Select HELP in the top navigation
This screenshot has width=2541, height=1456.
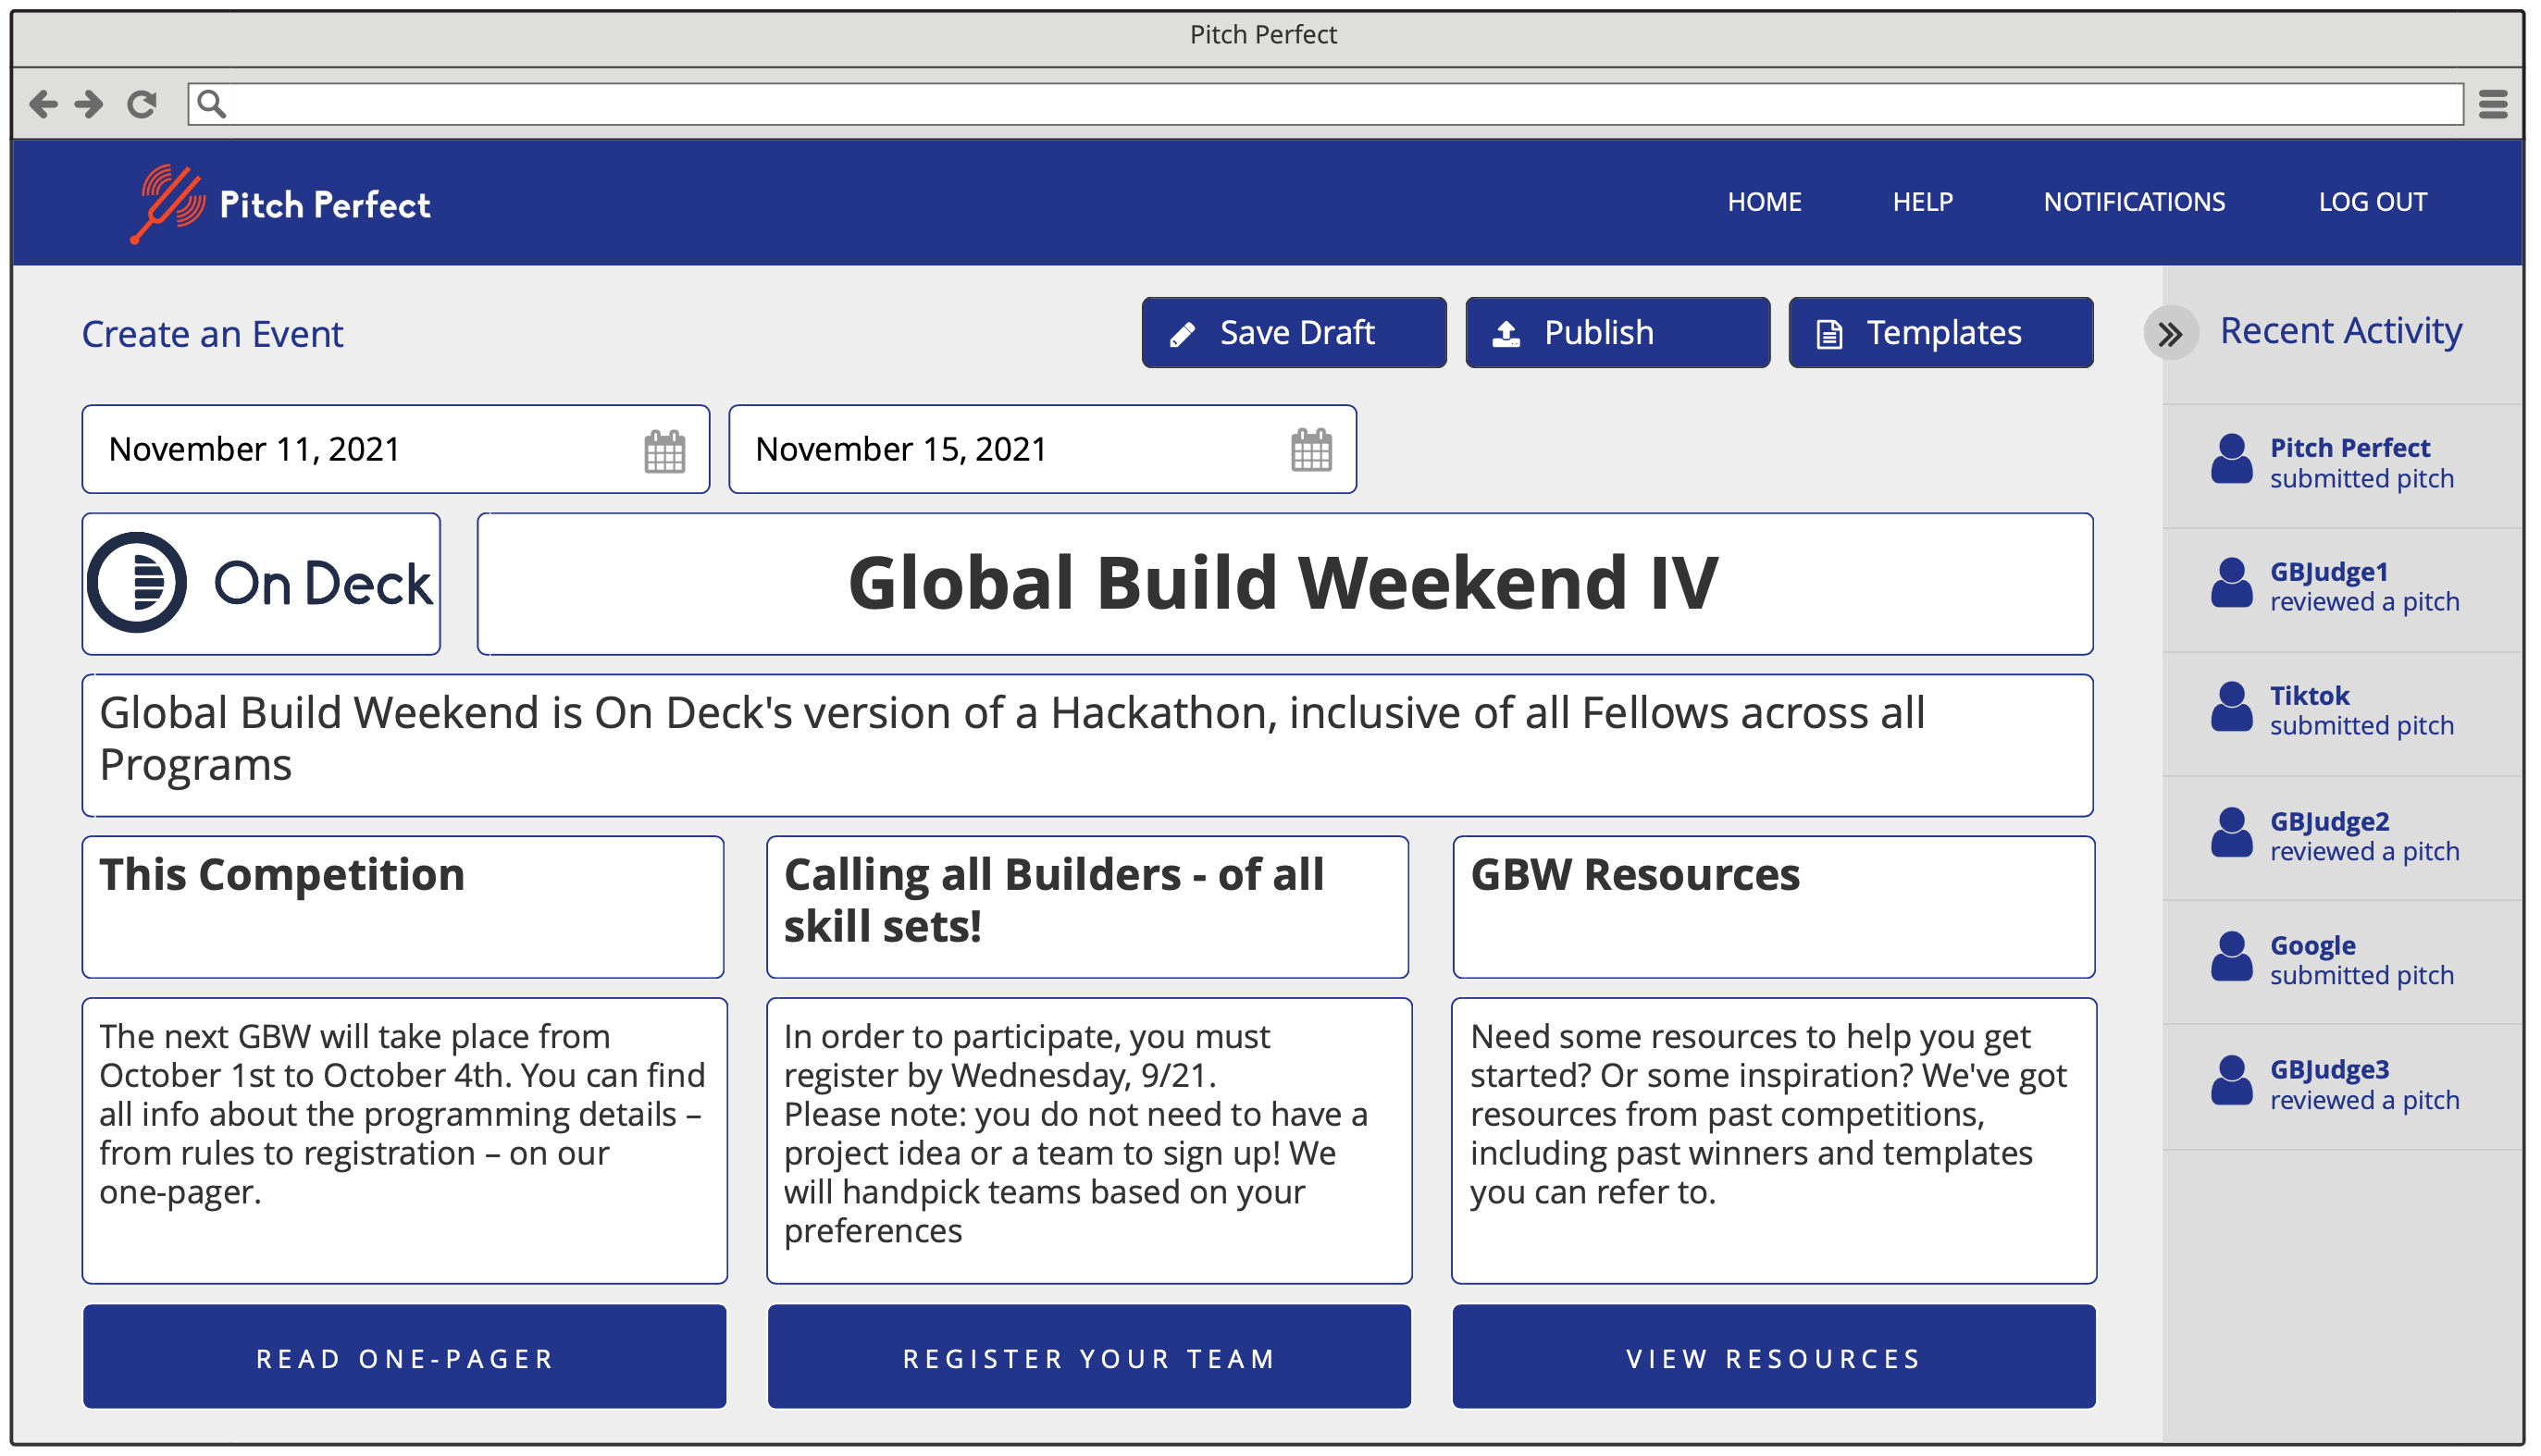tap(1921, 202)
